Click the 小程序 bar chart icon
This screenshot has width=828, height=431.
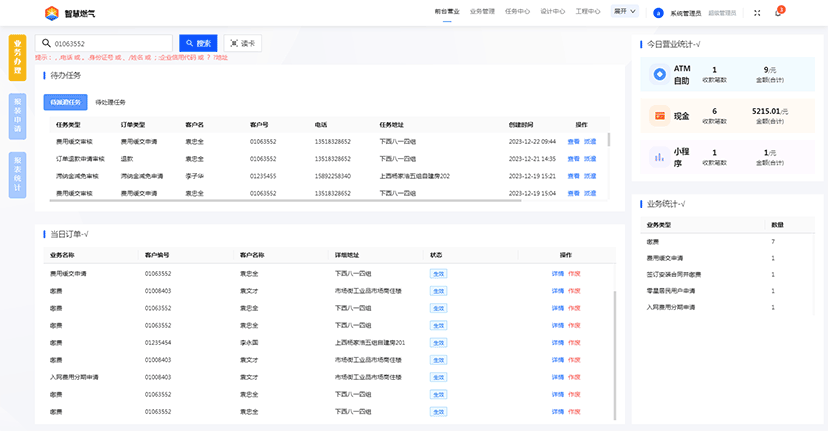(659, 156)
